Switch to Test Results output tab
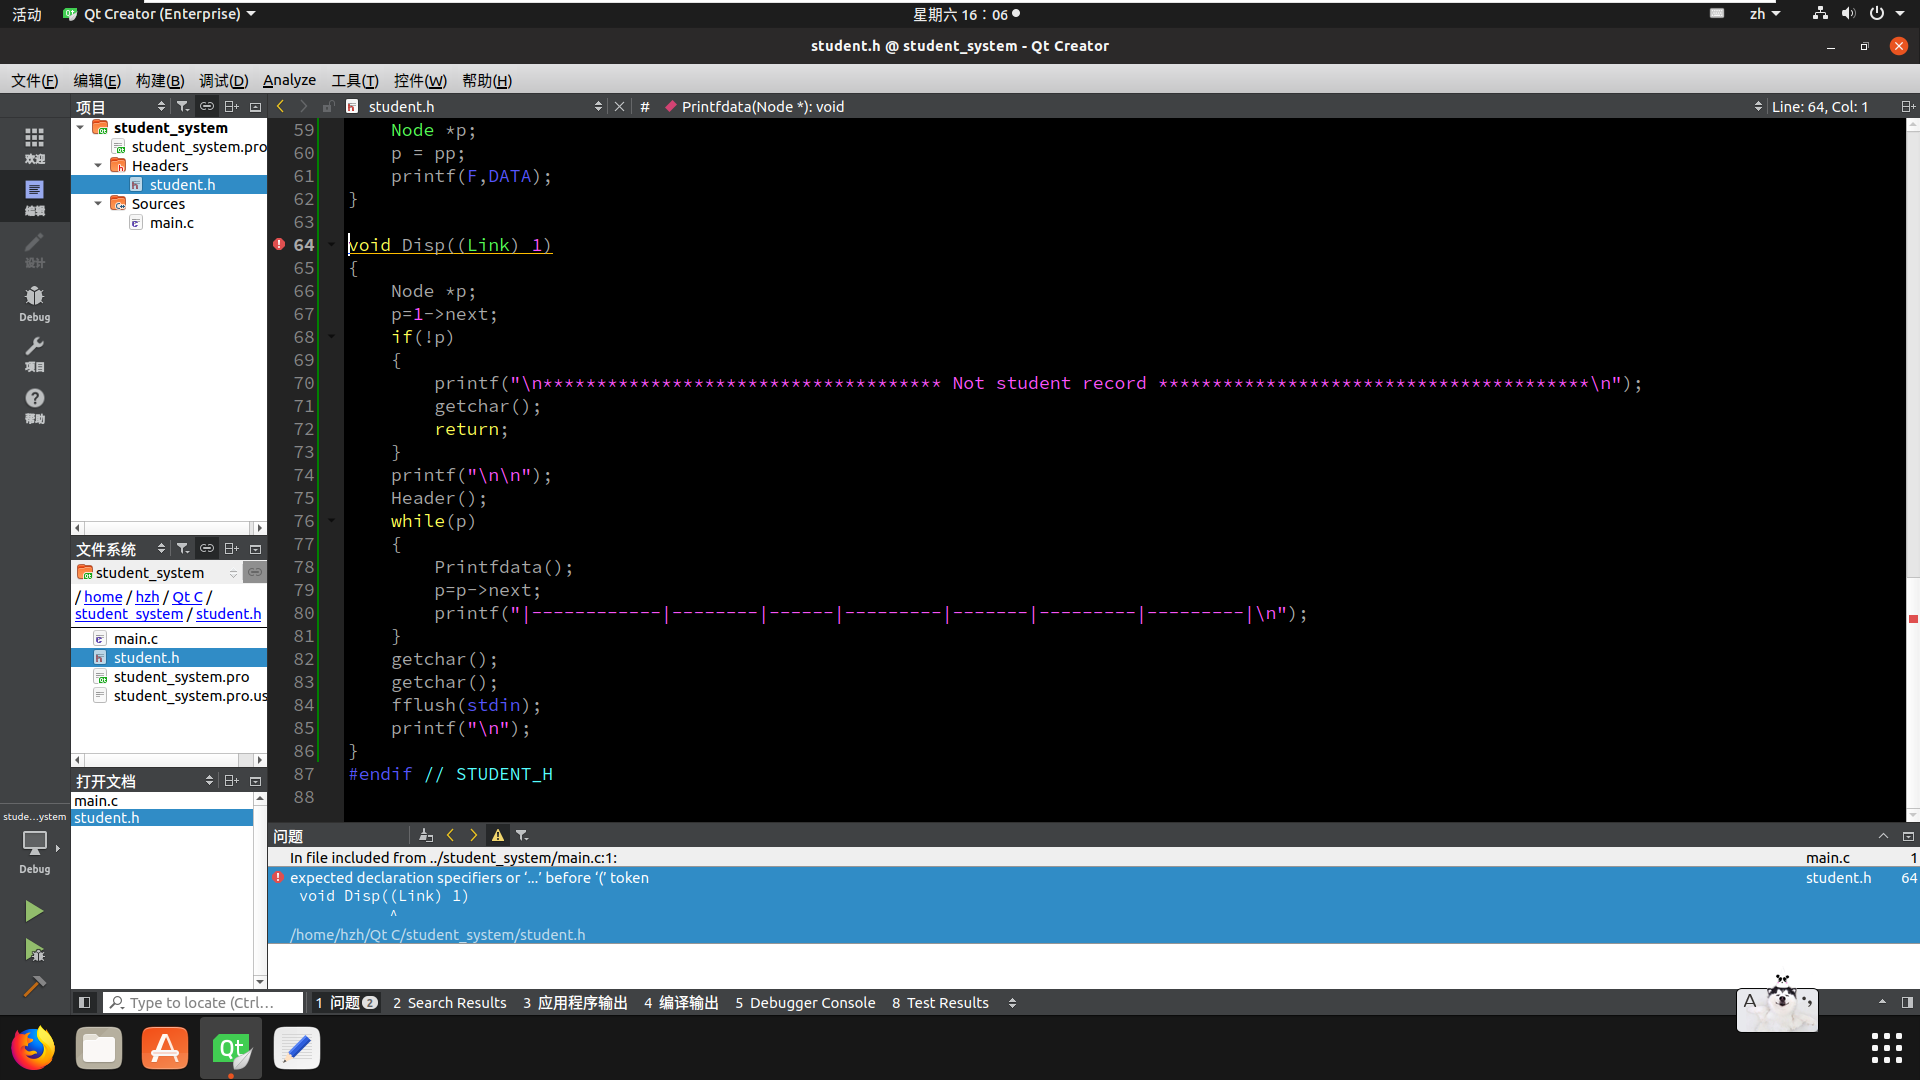 [940, 1002]
